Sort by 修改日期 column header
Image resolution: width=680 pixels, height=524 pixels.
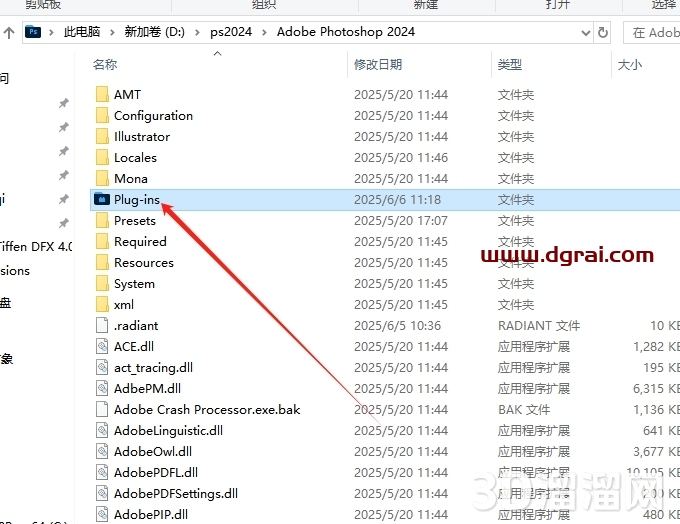pyautogui.click(x=378, y=65)
